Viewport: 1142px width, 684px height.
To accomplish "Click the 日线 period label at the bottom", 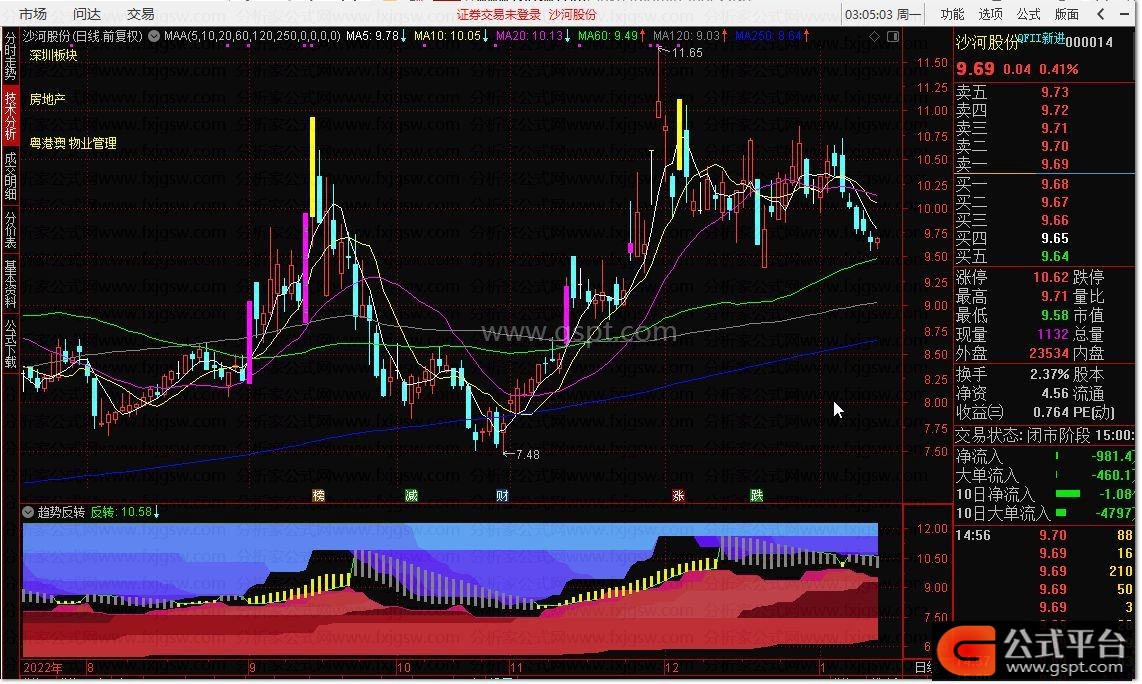I will 923,668.
